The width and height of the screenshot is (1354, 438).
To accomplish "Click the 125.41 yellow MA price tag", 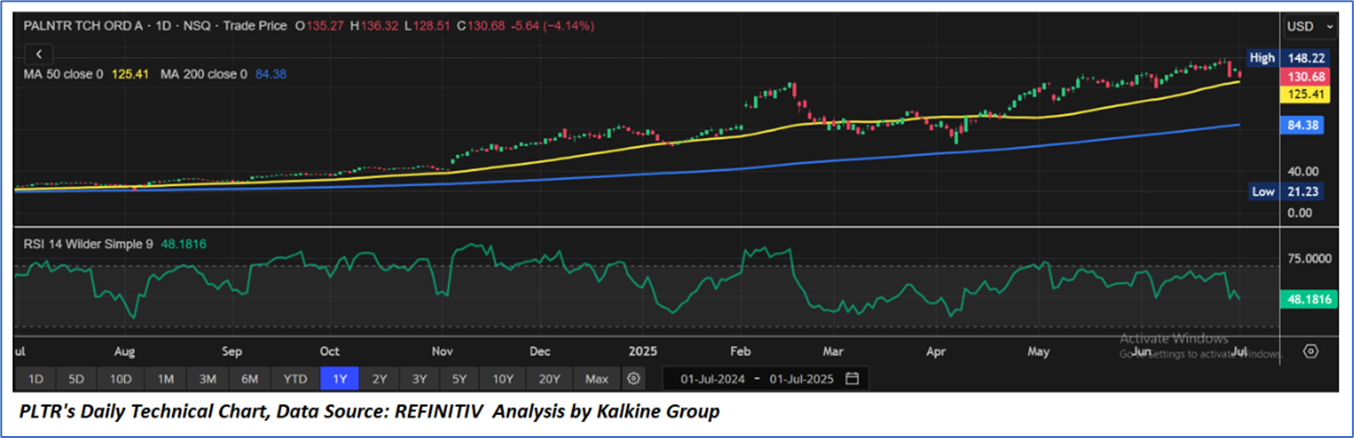I will click(x=1306, y=94).
